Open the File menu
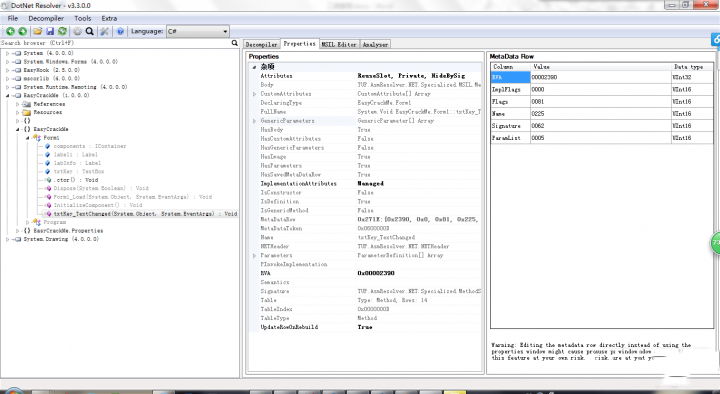Viewport: 720px width, 394px height. (13, 18)
